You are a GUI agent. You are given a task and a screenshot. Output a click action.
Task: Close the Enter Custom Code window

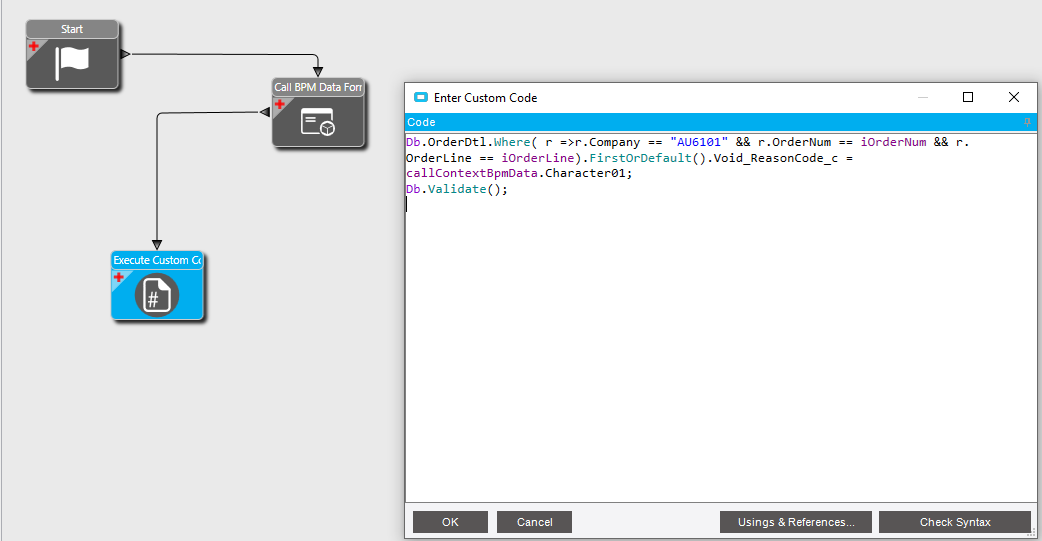point(1013,97)
